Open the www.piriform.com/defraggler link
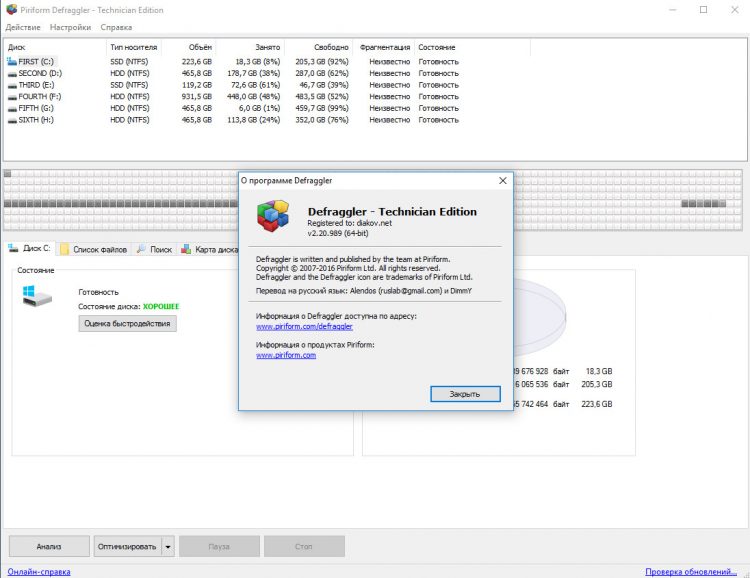 point(304,326)
